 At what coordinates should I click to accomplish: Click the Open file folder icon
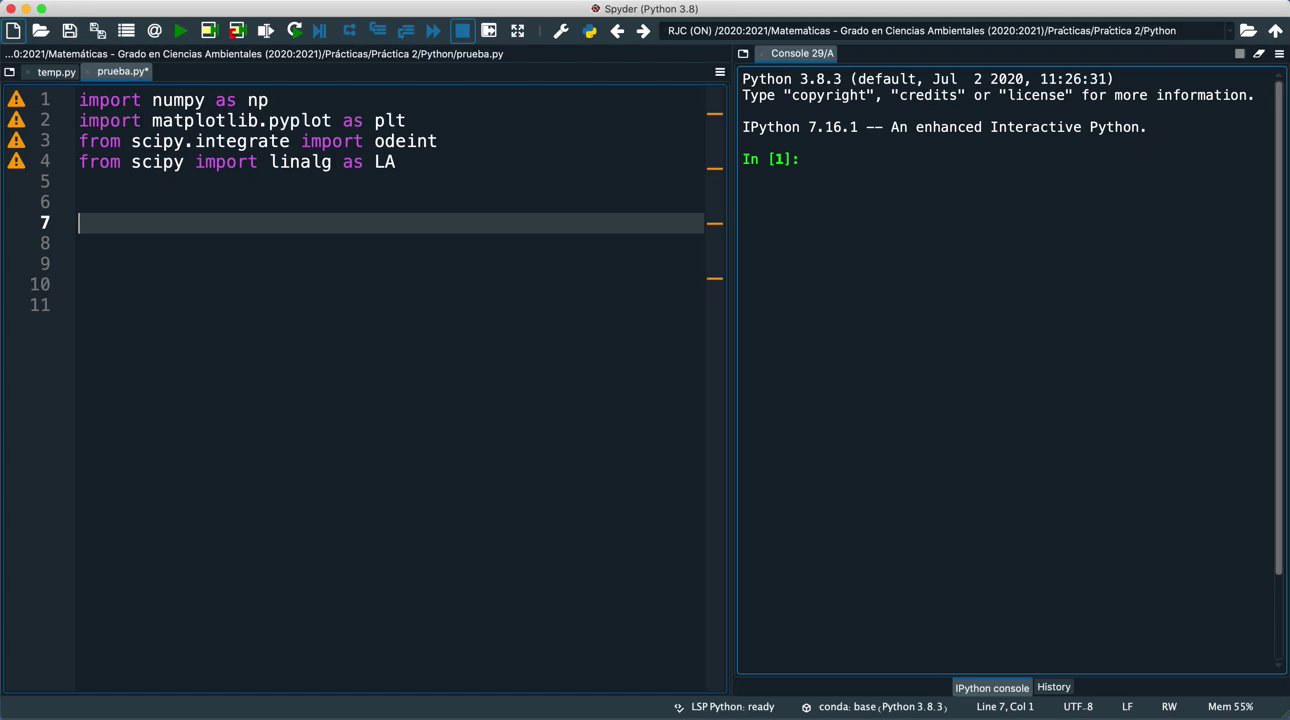click(41, 31)
